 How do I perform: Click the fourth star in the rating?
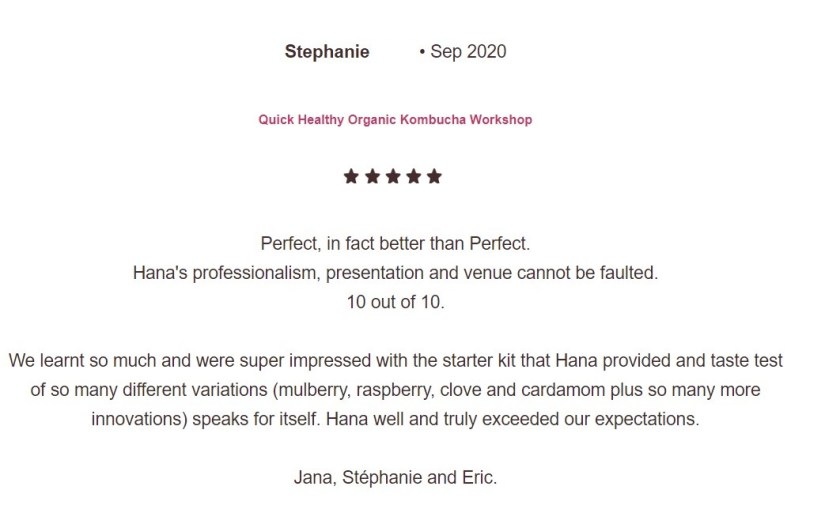point(413,177)
